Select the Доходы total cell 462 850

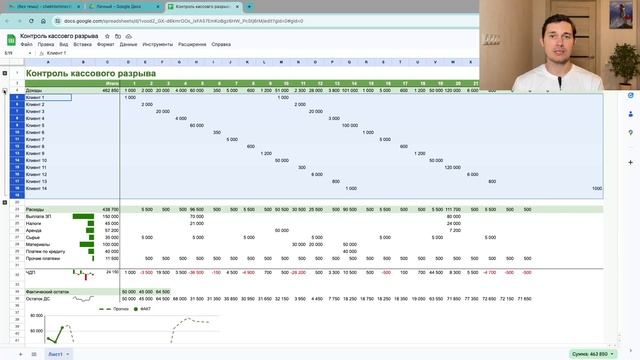pos(108,90)
